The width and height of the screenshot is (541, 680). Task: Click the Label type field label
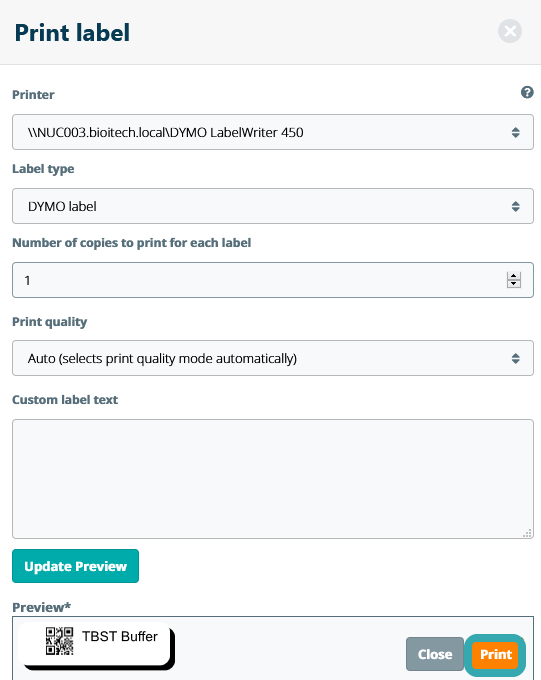(x=43, y=169)
